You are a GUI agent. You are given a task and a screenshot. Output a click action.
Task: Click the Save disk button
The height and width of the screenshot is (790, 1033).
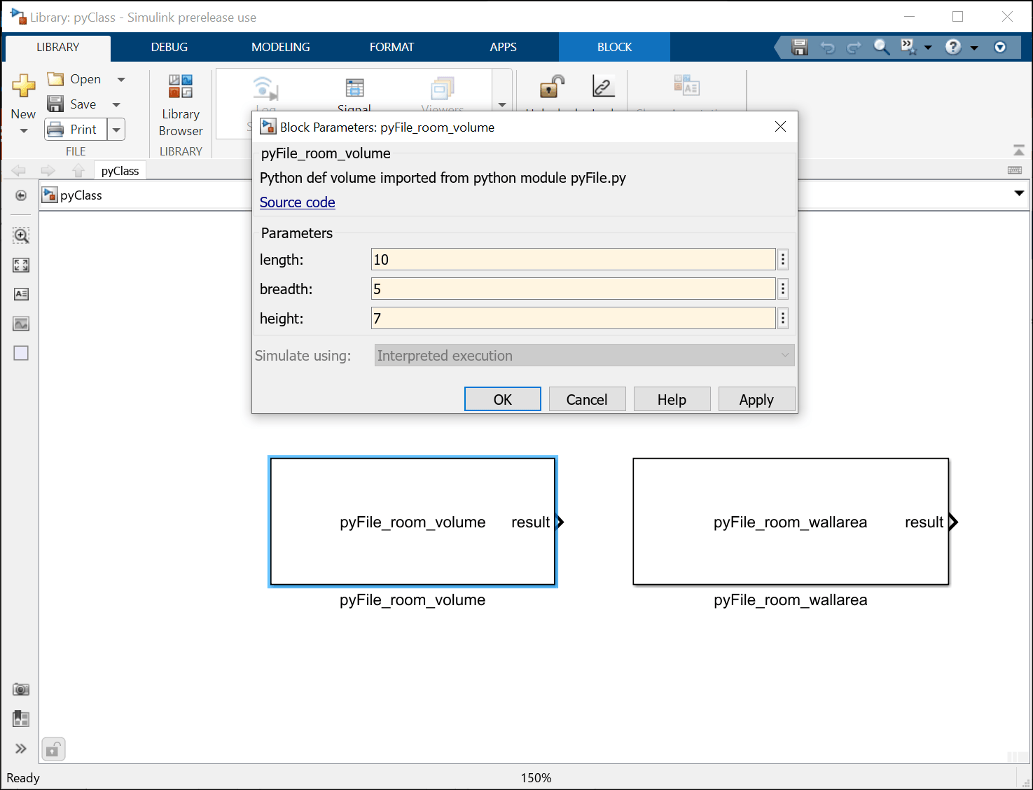tap(72, 104)
